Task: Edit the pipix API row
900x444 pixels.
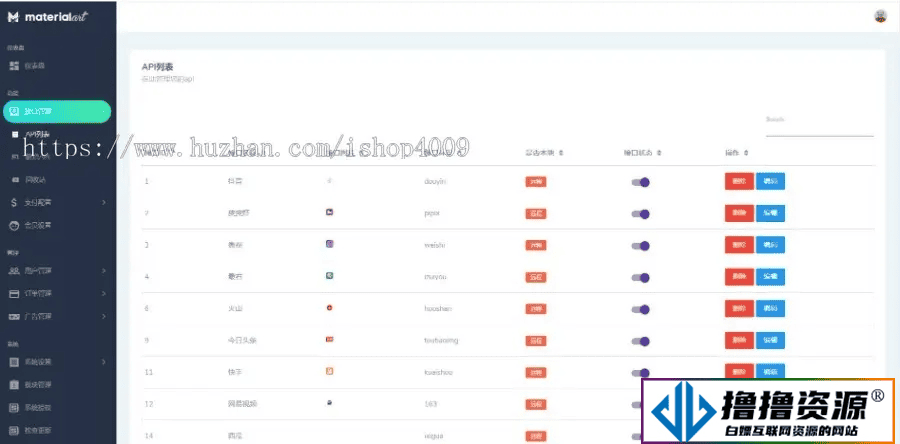Action: (770, 213)
